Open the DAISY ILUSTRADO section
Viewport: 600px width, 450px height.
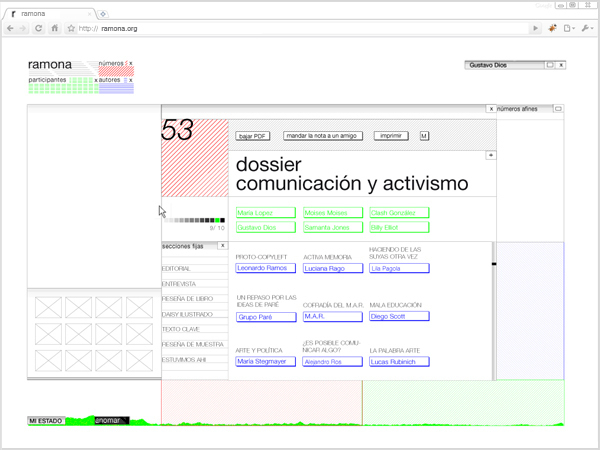coord(187,315)
